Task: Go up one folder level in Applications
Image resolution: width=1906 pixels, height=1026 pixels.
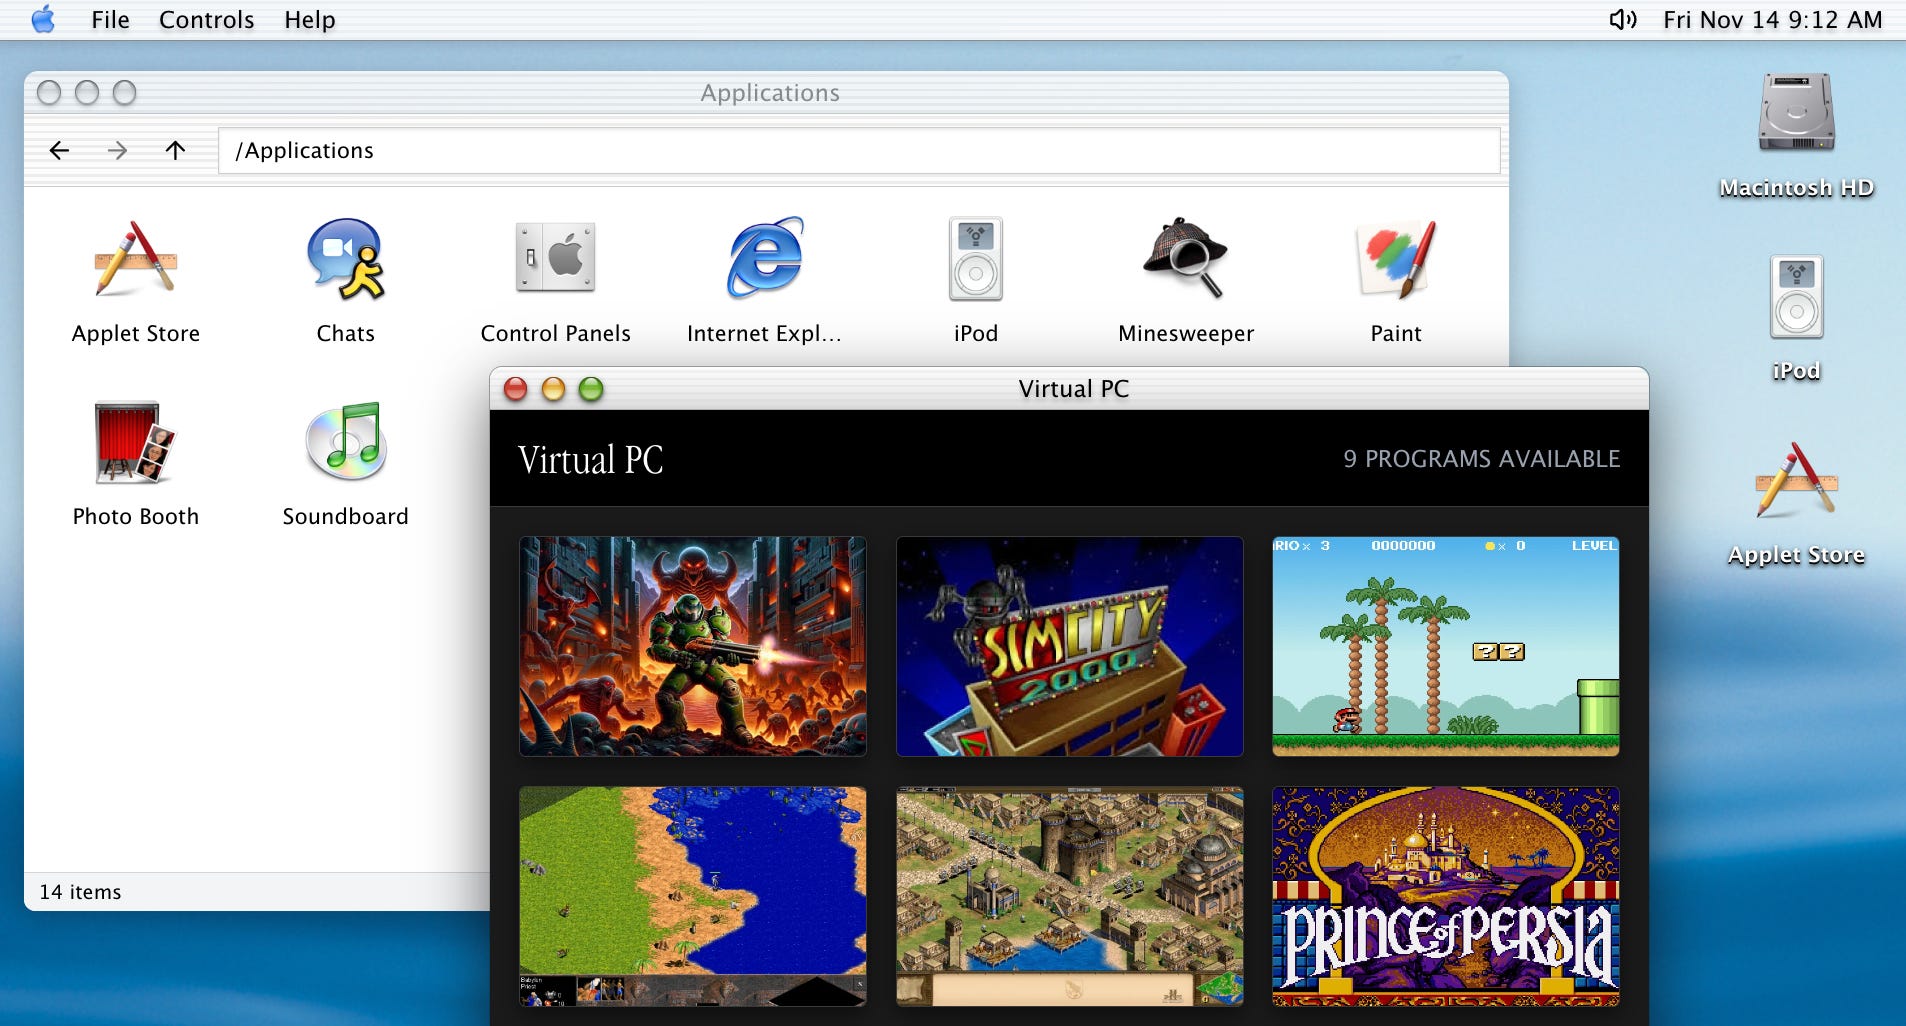Action: [x=175, y=150]
